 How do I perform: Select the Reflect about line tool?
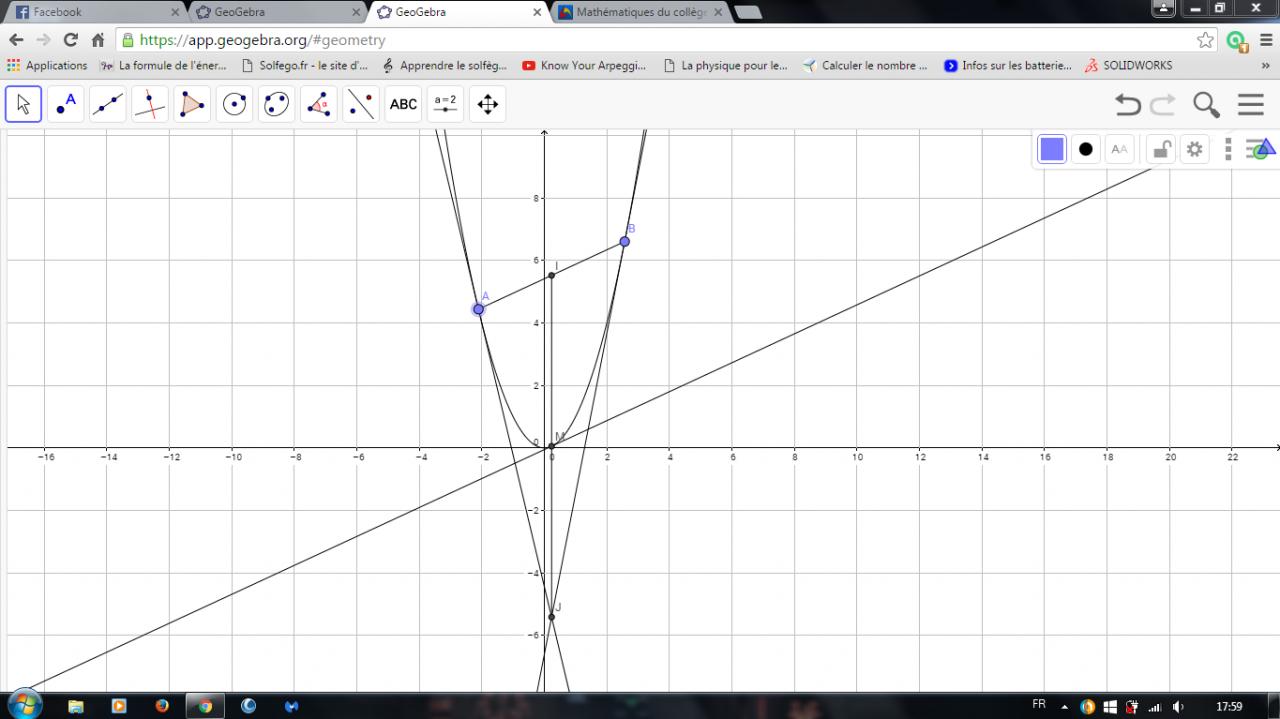361,104
